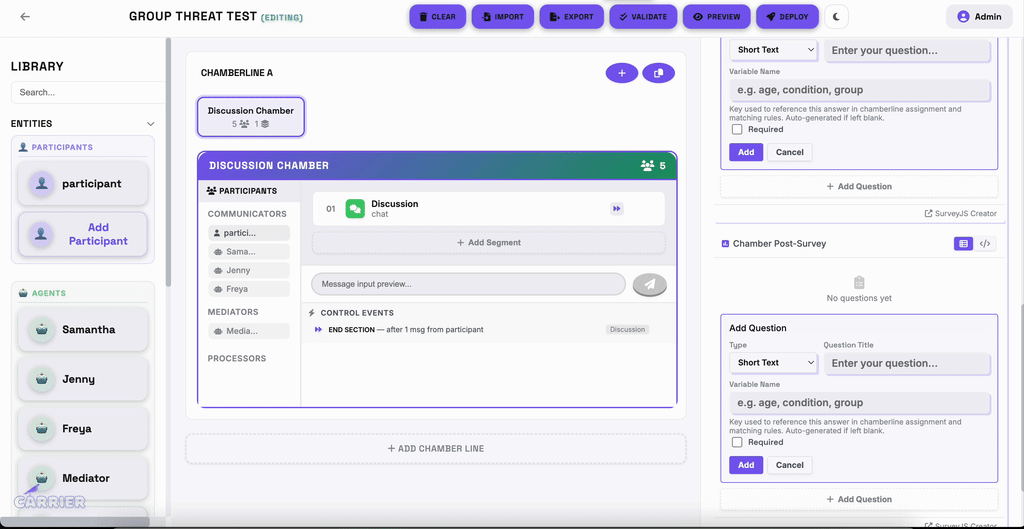Click the send paper-plane button
The image size is (1024, 529).
tap(650, 284)
